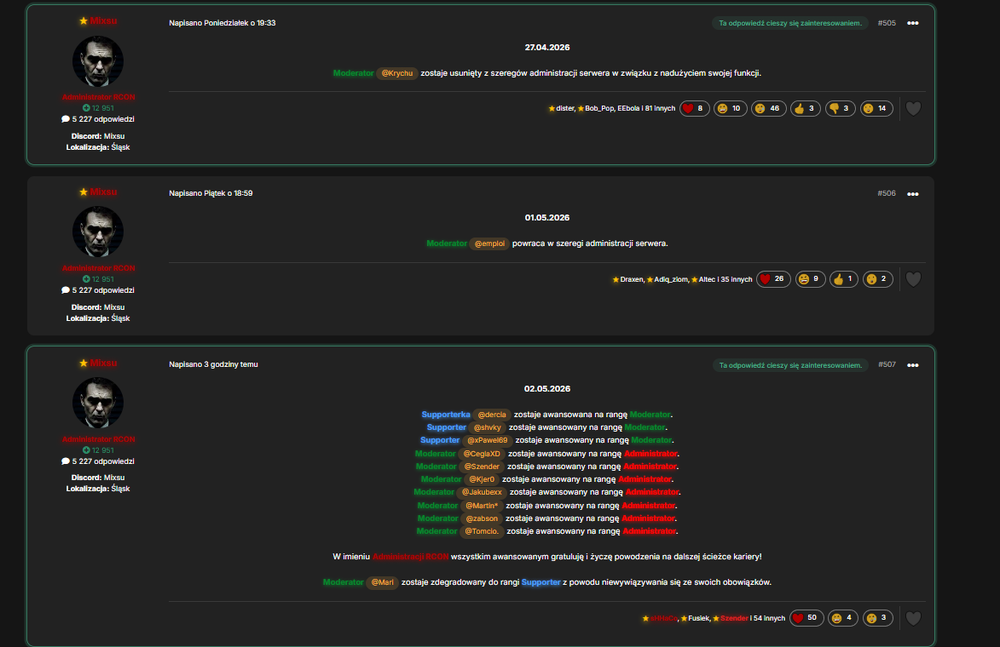Click thumbs-down reaction with count 3

point(840,108)
